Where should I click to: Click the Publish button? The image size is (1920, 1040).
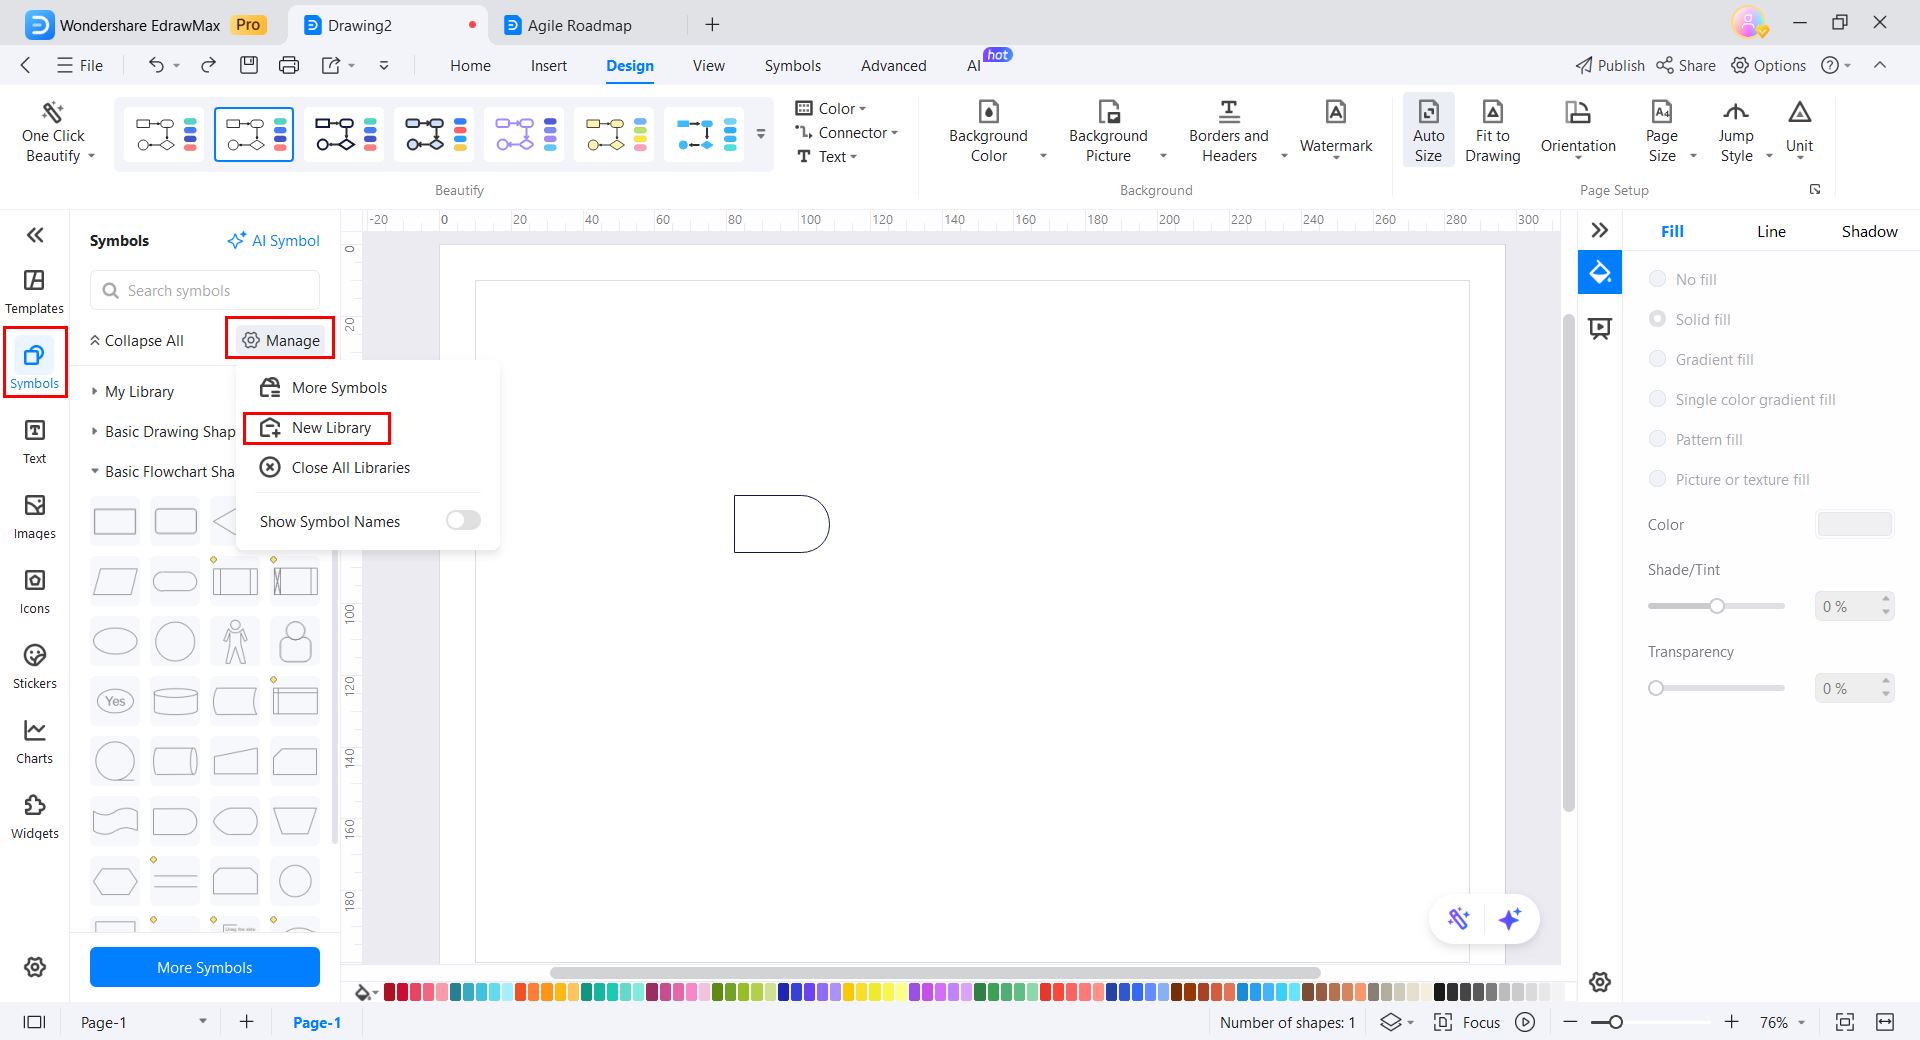(x=1610, y=65)
